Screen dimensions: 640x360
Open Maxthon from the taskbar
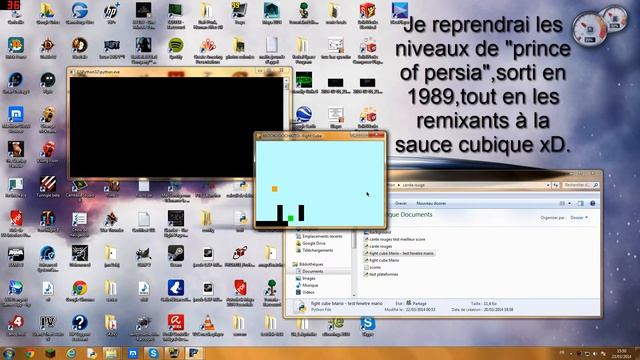[133, 353]
